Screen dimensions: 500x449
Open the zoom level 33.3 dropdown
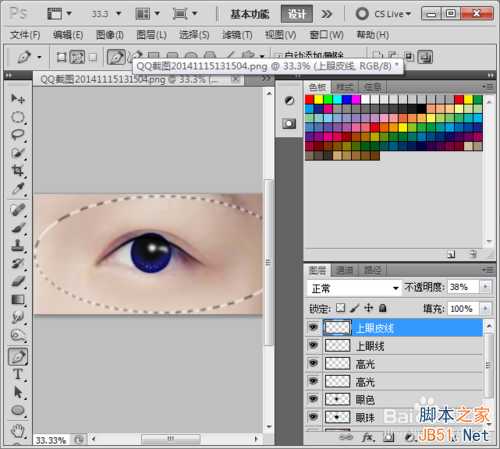(x=118, y=14)
